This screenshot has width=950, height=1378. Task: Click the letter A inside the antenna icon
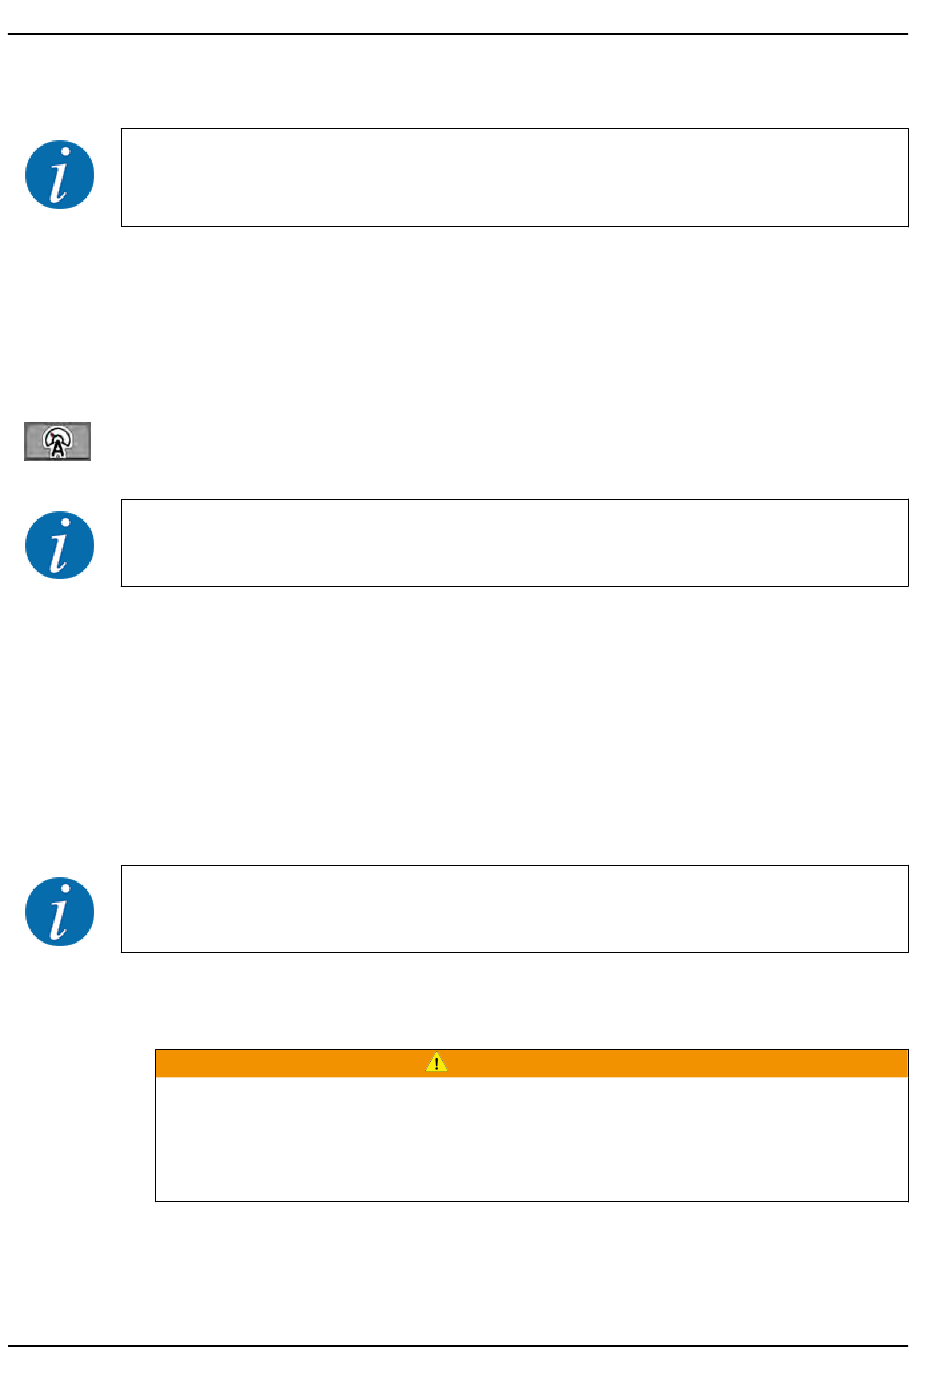coord(58,450)
